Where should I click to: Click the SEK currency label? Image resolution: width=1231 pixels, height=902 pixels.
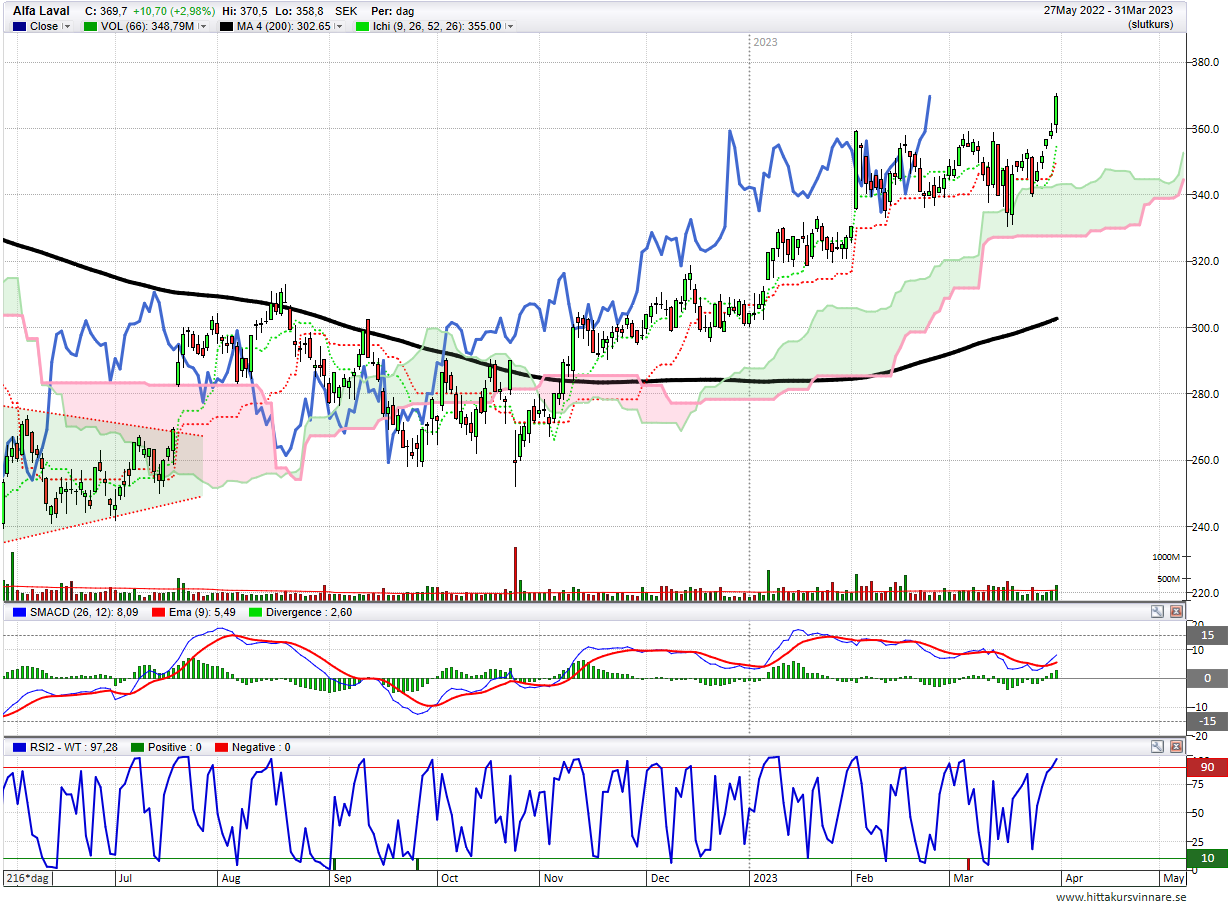pyautogui.click(x=346, y=11)
